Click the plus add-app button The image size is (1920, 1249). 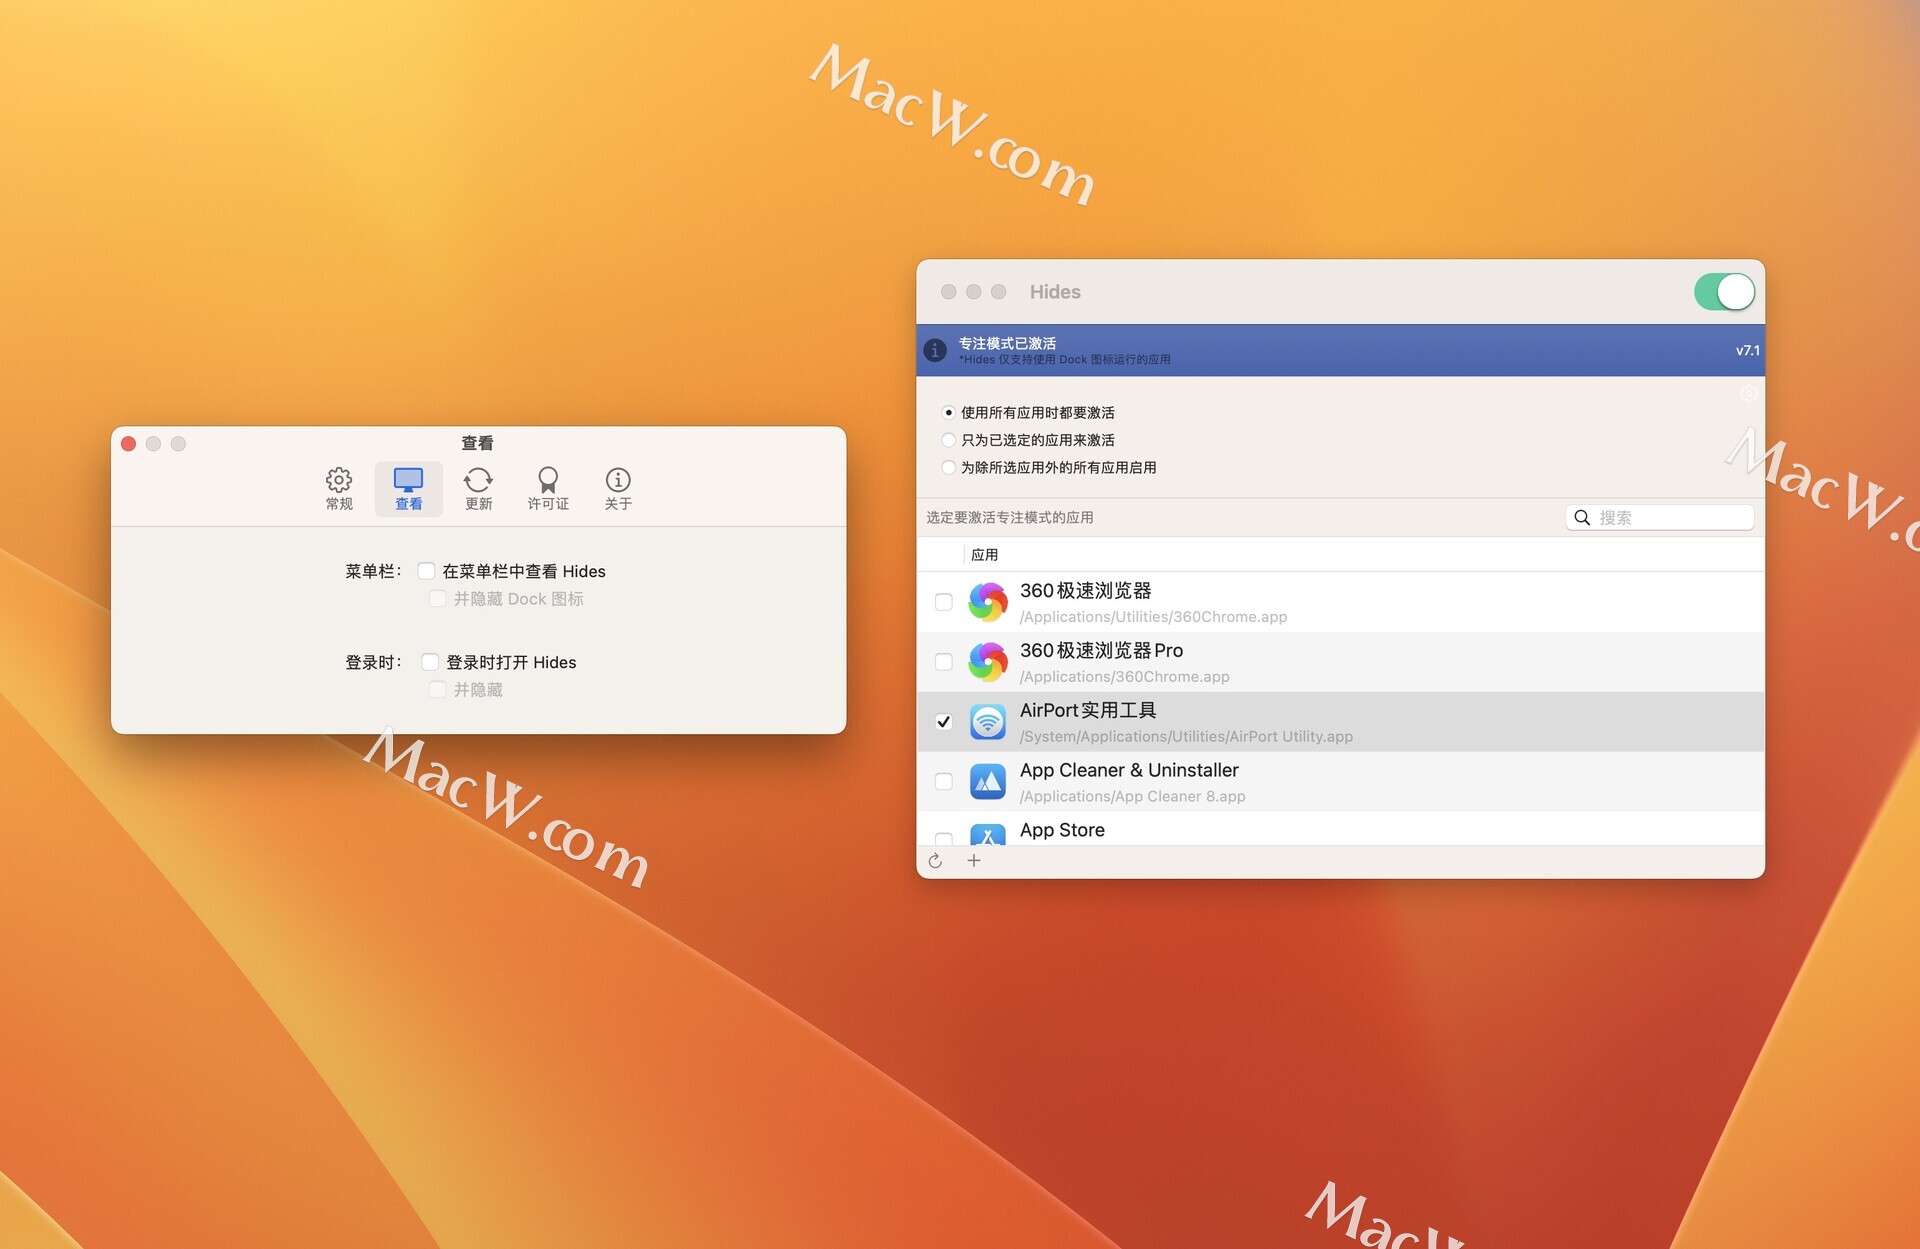(974, 861)
